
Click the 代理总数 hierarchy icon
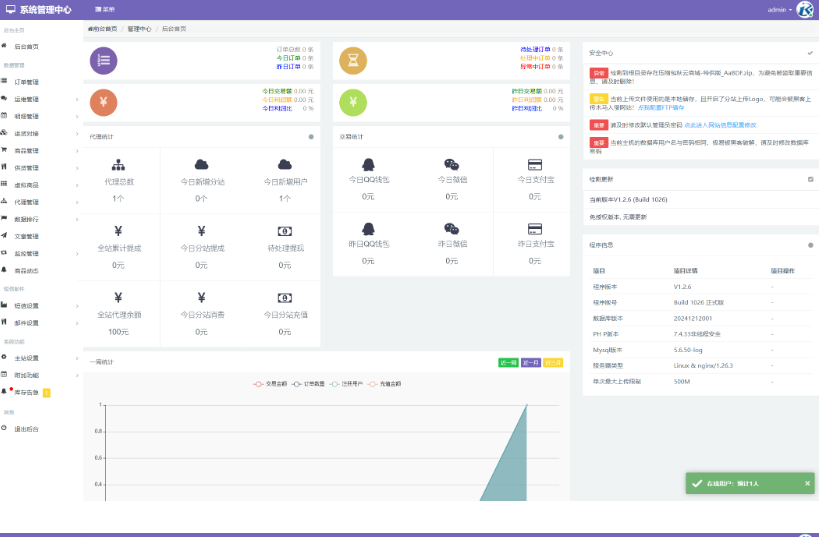[118, 165]
